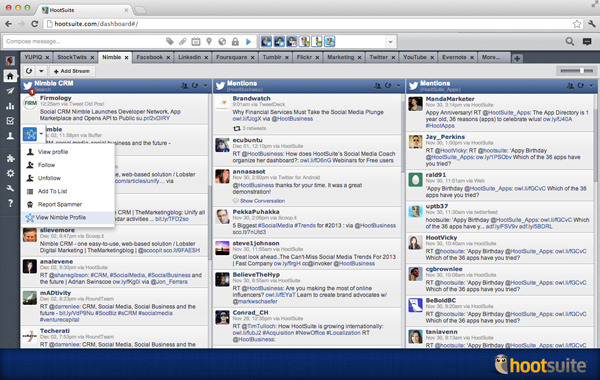The image size is (600, 380).
Task: Click the lock privacy icon
Action: pyautogui.click(x=235, y=41)
